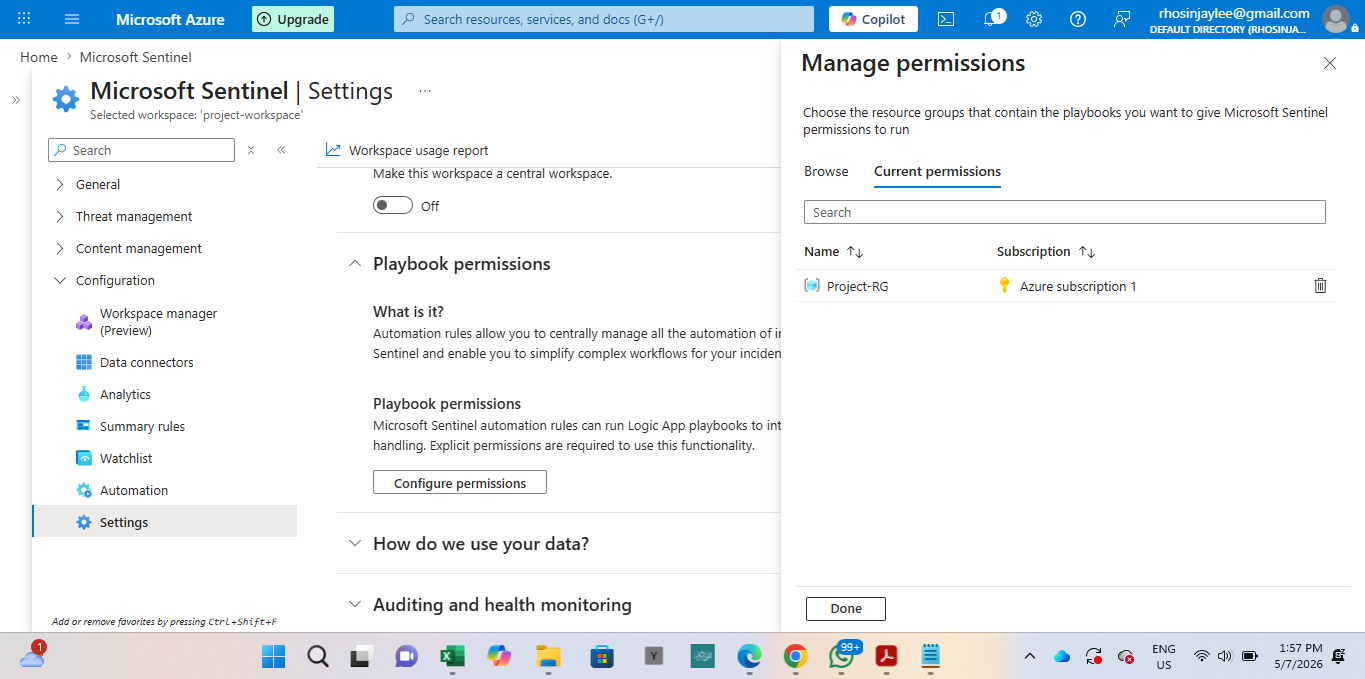This screenshot has width=1365, height=679.
Task: Open Summary rules page
Action: pos(142,426)
